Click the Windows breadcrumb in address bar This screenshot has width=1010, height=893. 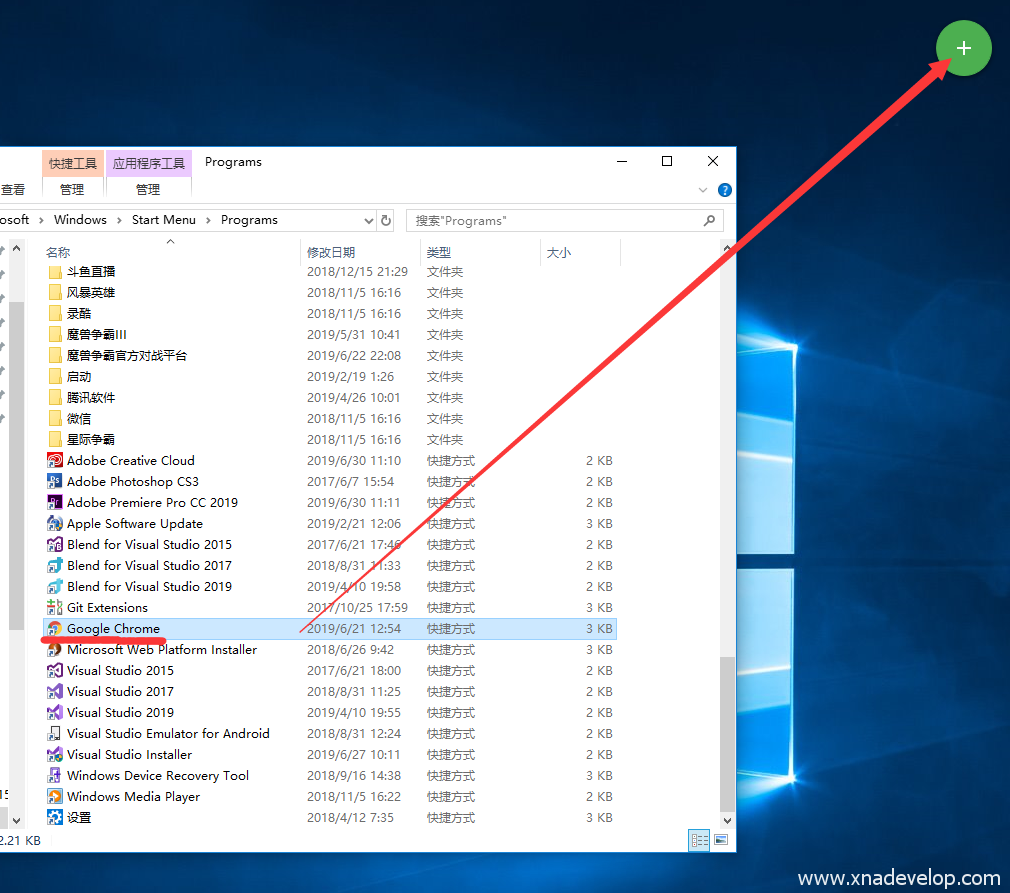[80, 220]
